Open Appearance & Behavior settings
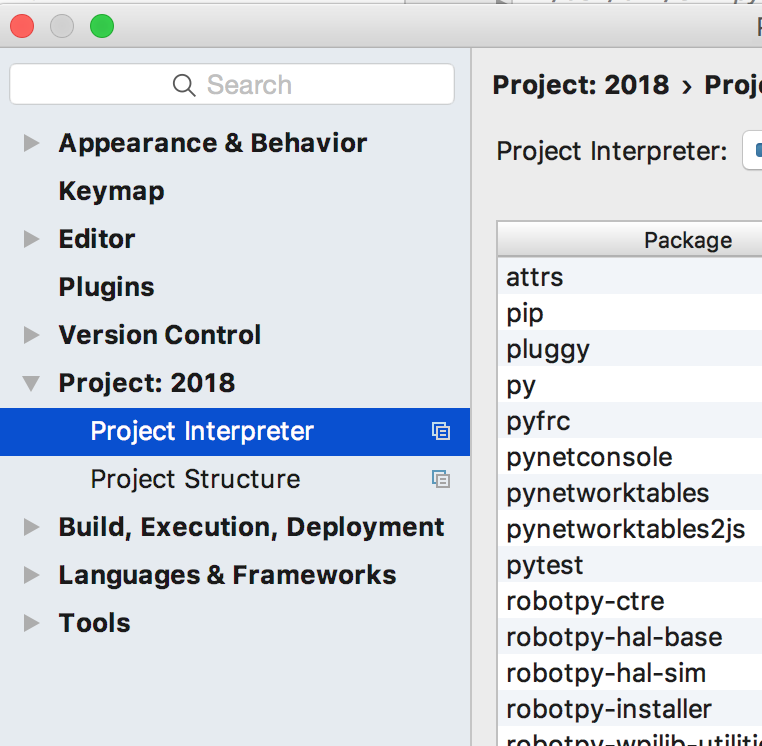Screen dimensions: 762x746 tap(212, 143)
